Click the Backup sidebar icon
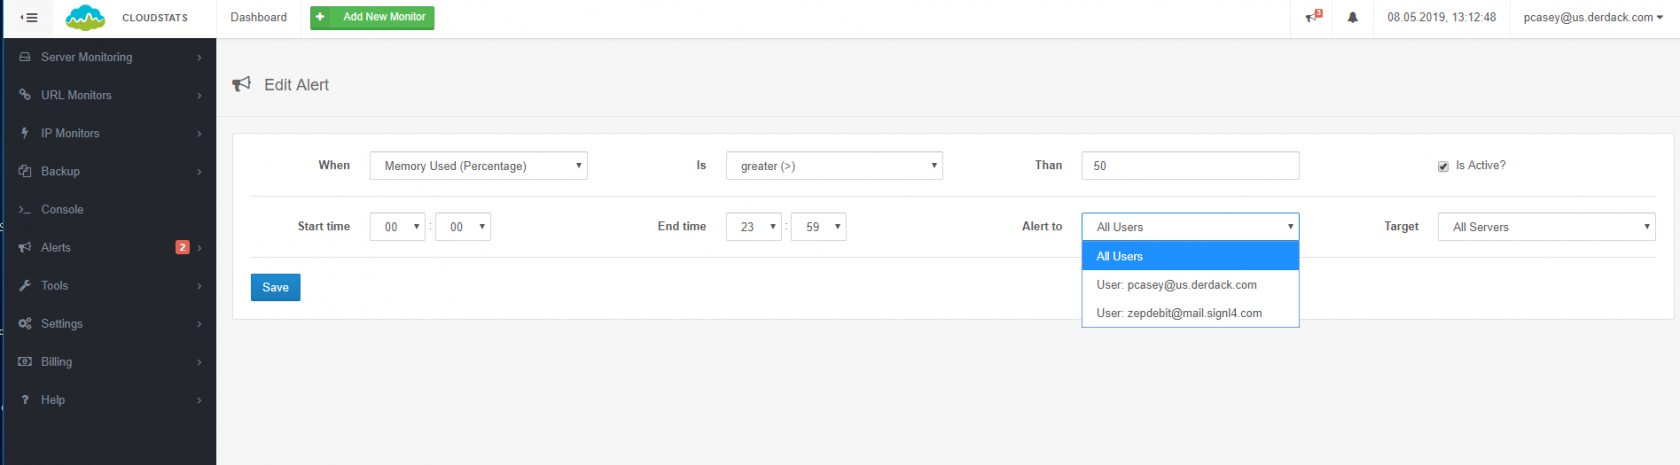1680x465 pixels. coord(25,171)
